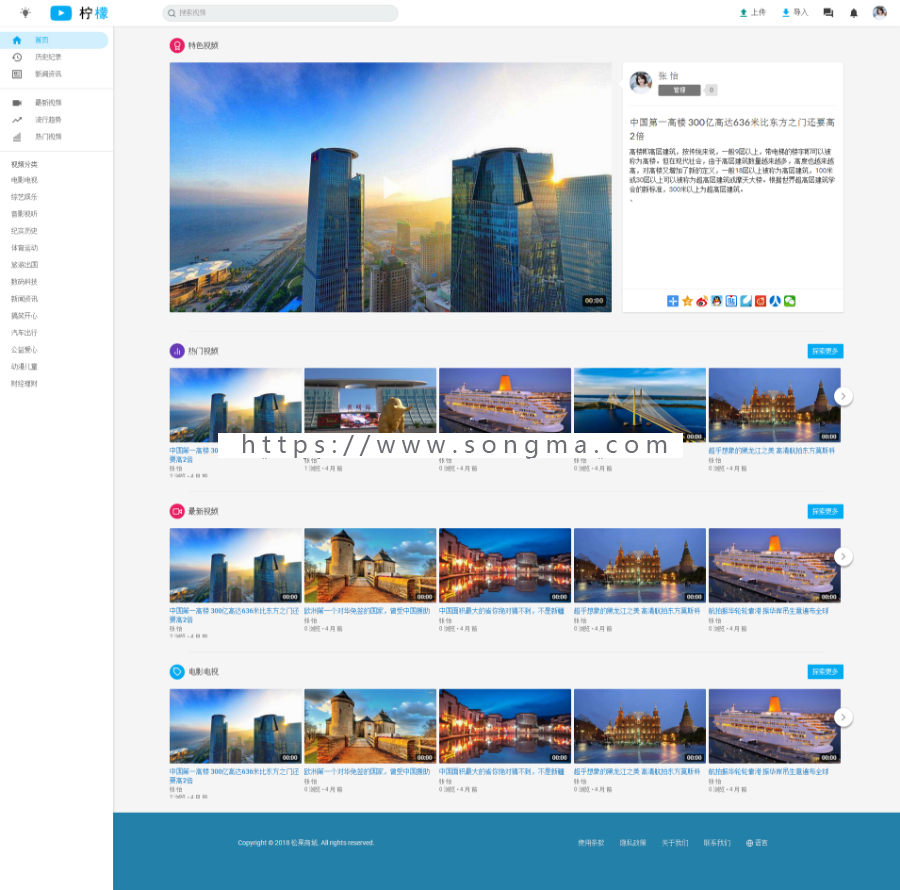Select 搞笑开心 category in sidebar
The height and width of the screenshot is (890, 900).
24,316
